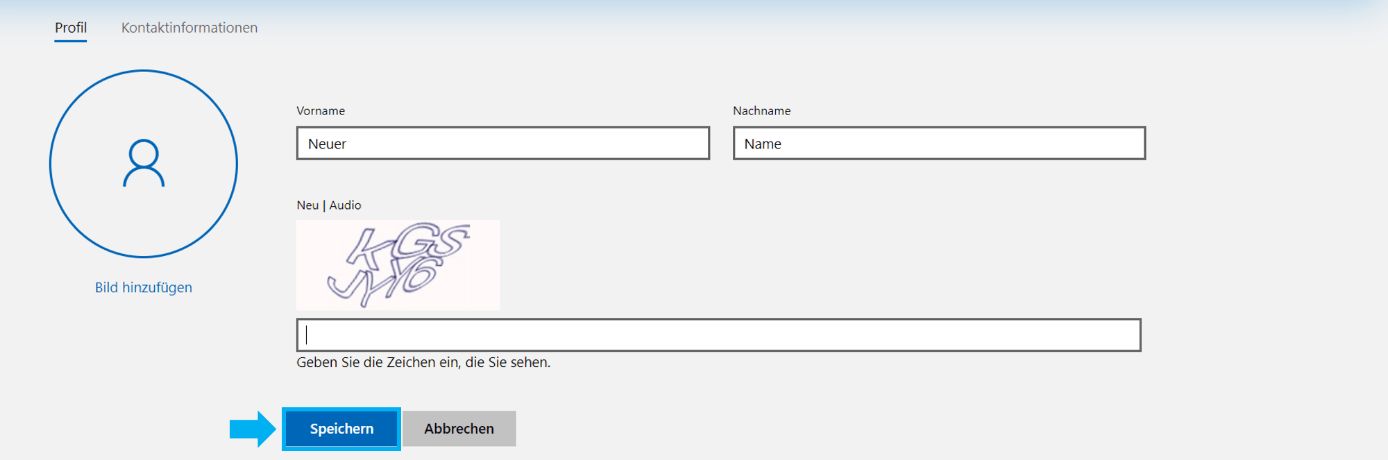1388x460 pixels.
Task: Select the Audio captcha option
Action: click(345, 205)
